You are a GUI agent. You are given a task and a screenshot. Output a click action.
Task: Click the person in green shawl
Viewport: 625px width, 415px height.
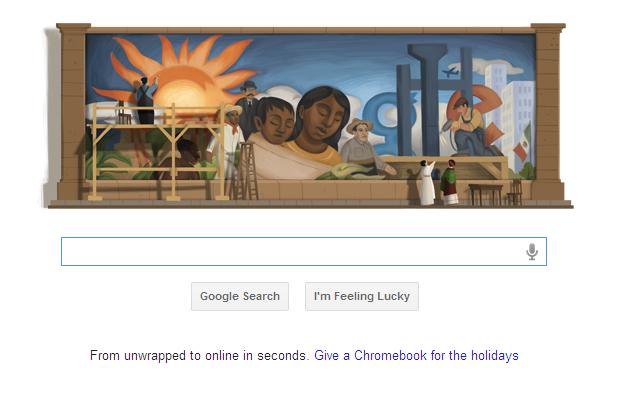coord(450,182)
